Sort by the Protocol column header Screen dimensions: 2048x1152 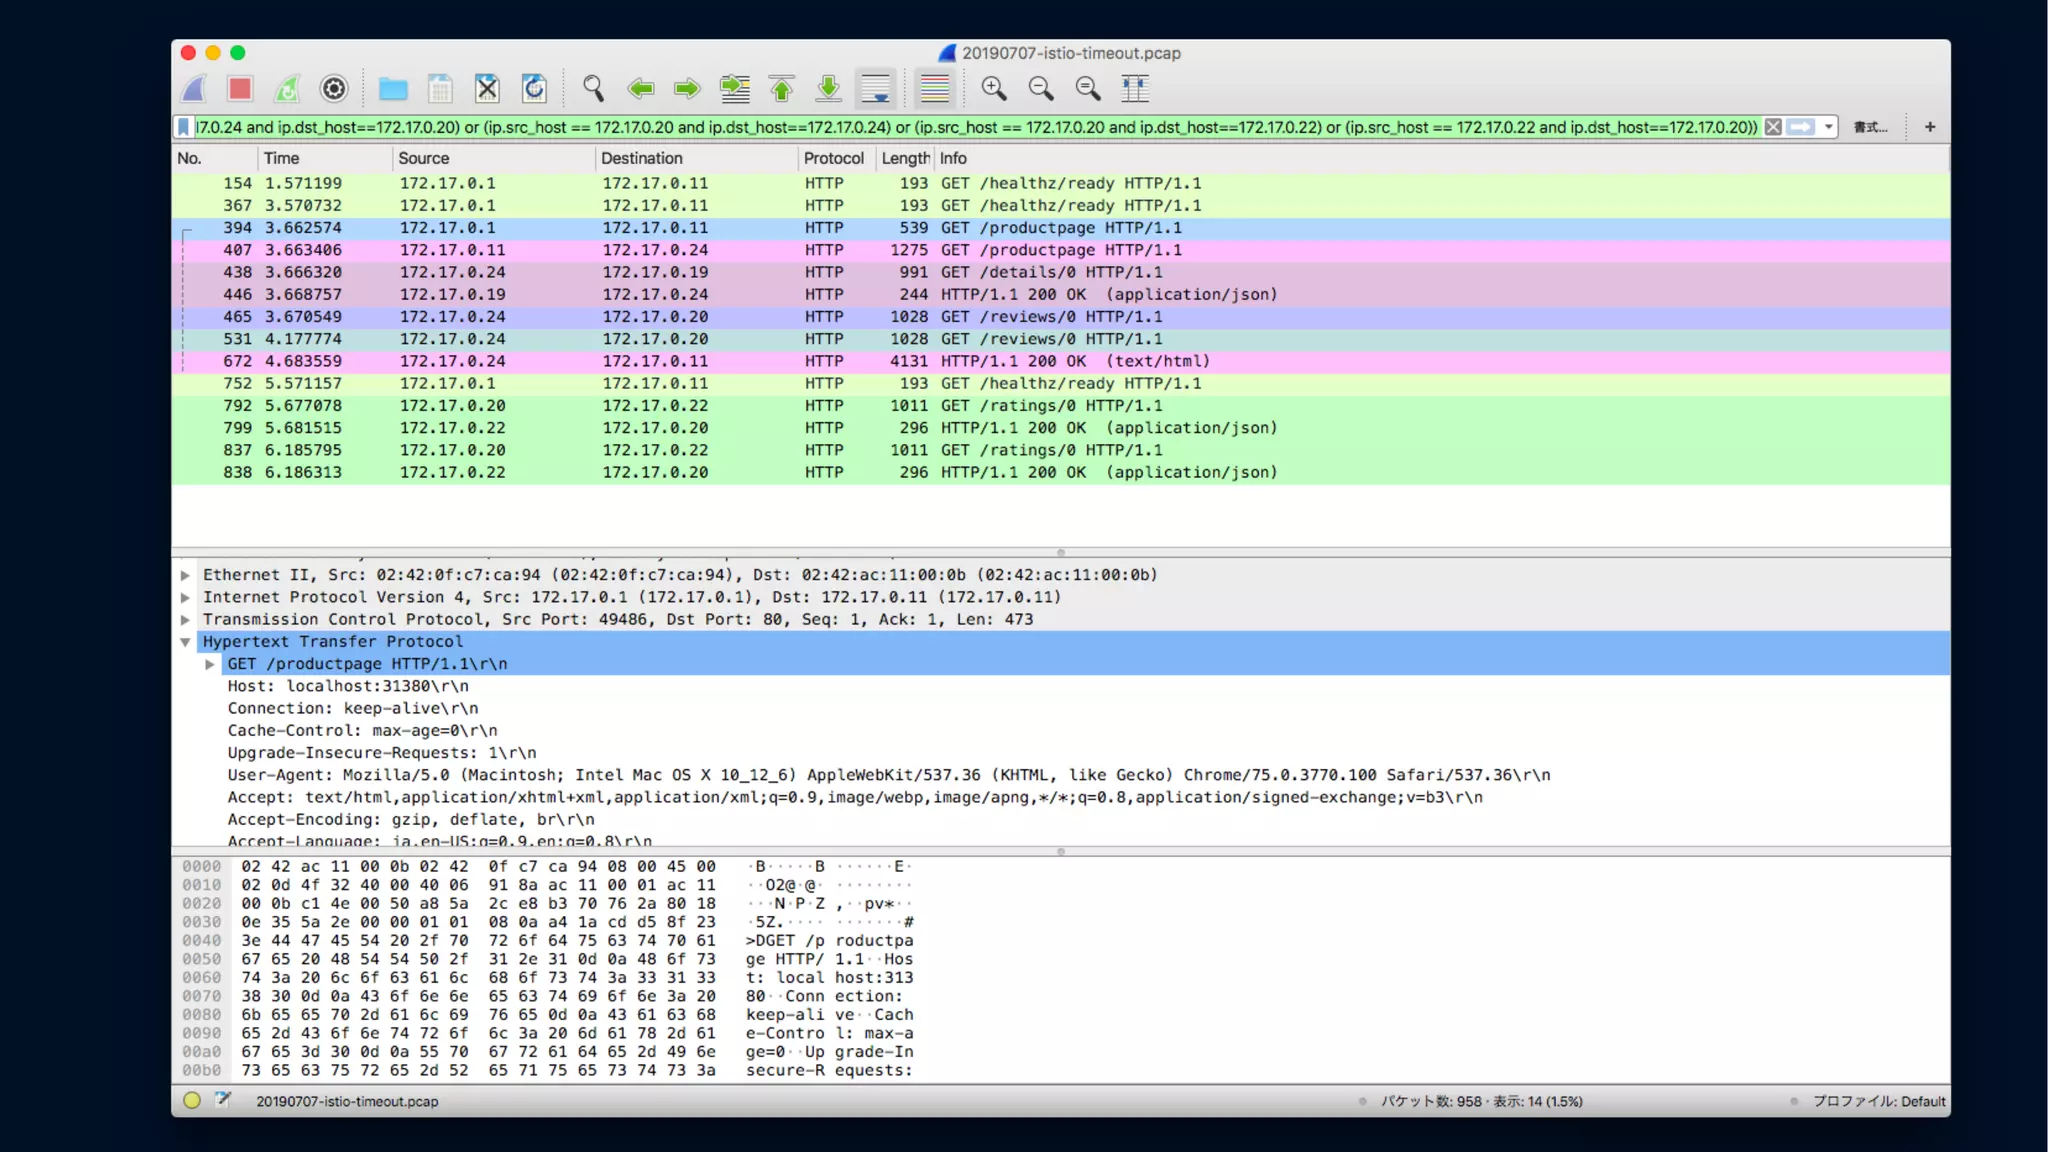tap(833, 158)
